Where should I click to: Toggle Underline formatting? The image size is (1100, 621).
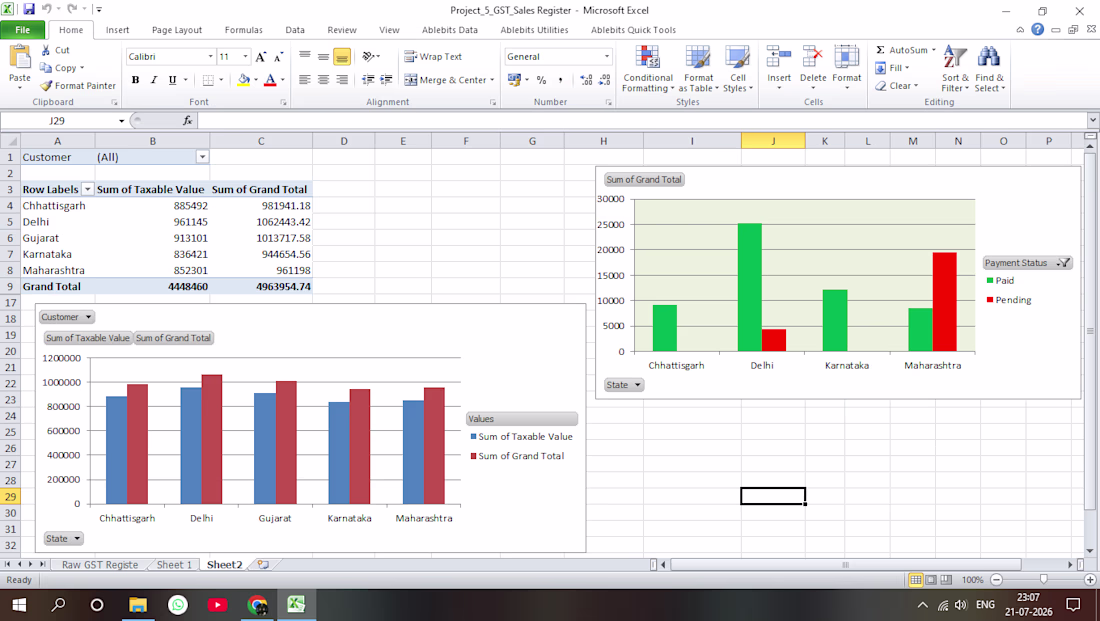coord(173,80)
